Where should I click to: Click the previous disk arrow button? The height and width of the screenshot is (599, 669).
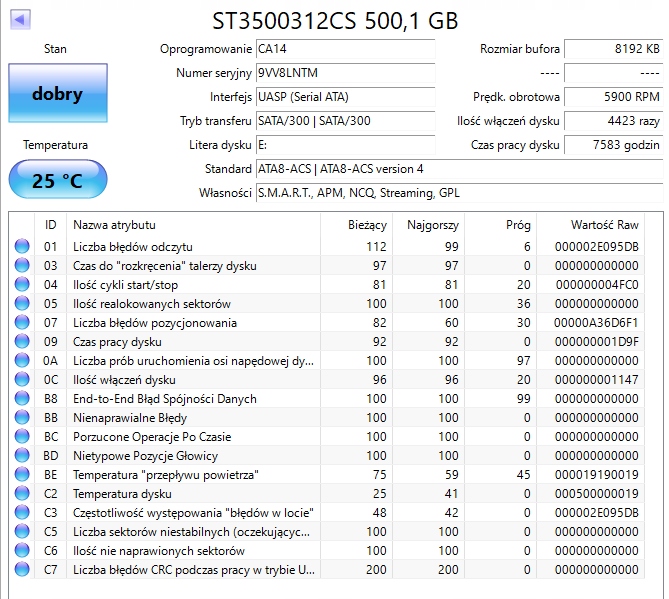point(19,19)
